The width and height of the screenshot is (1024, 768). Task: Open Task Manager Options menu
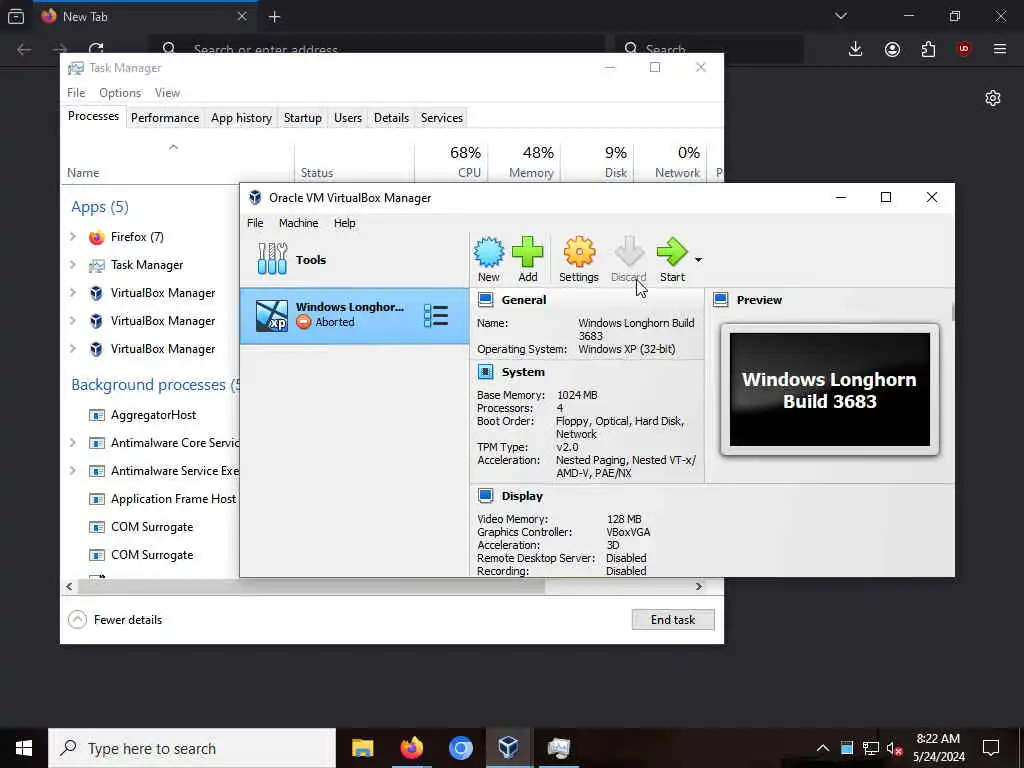pos(120,93)
